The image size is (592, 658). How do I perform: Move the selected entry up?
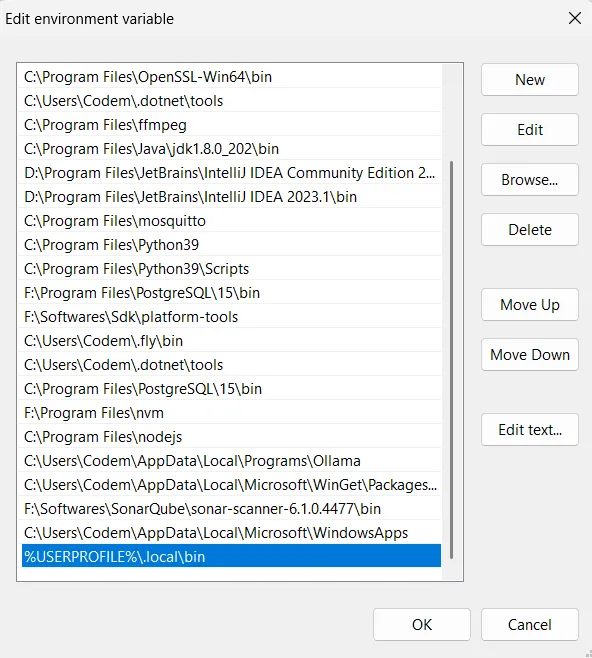529,305
